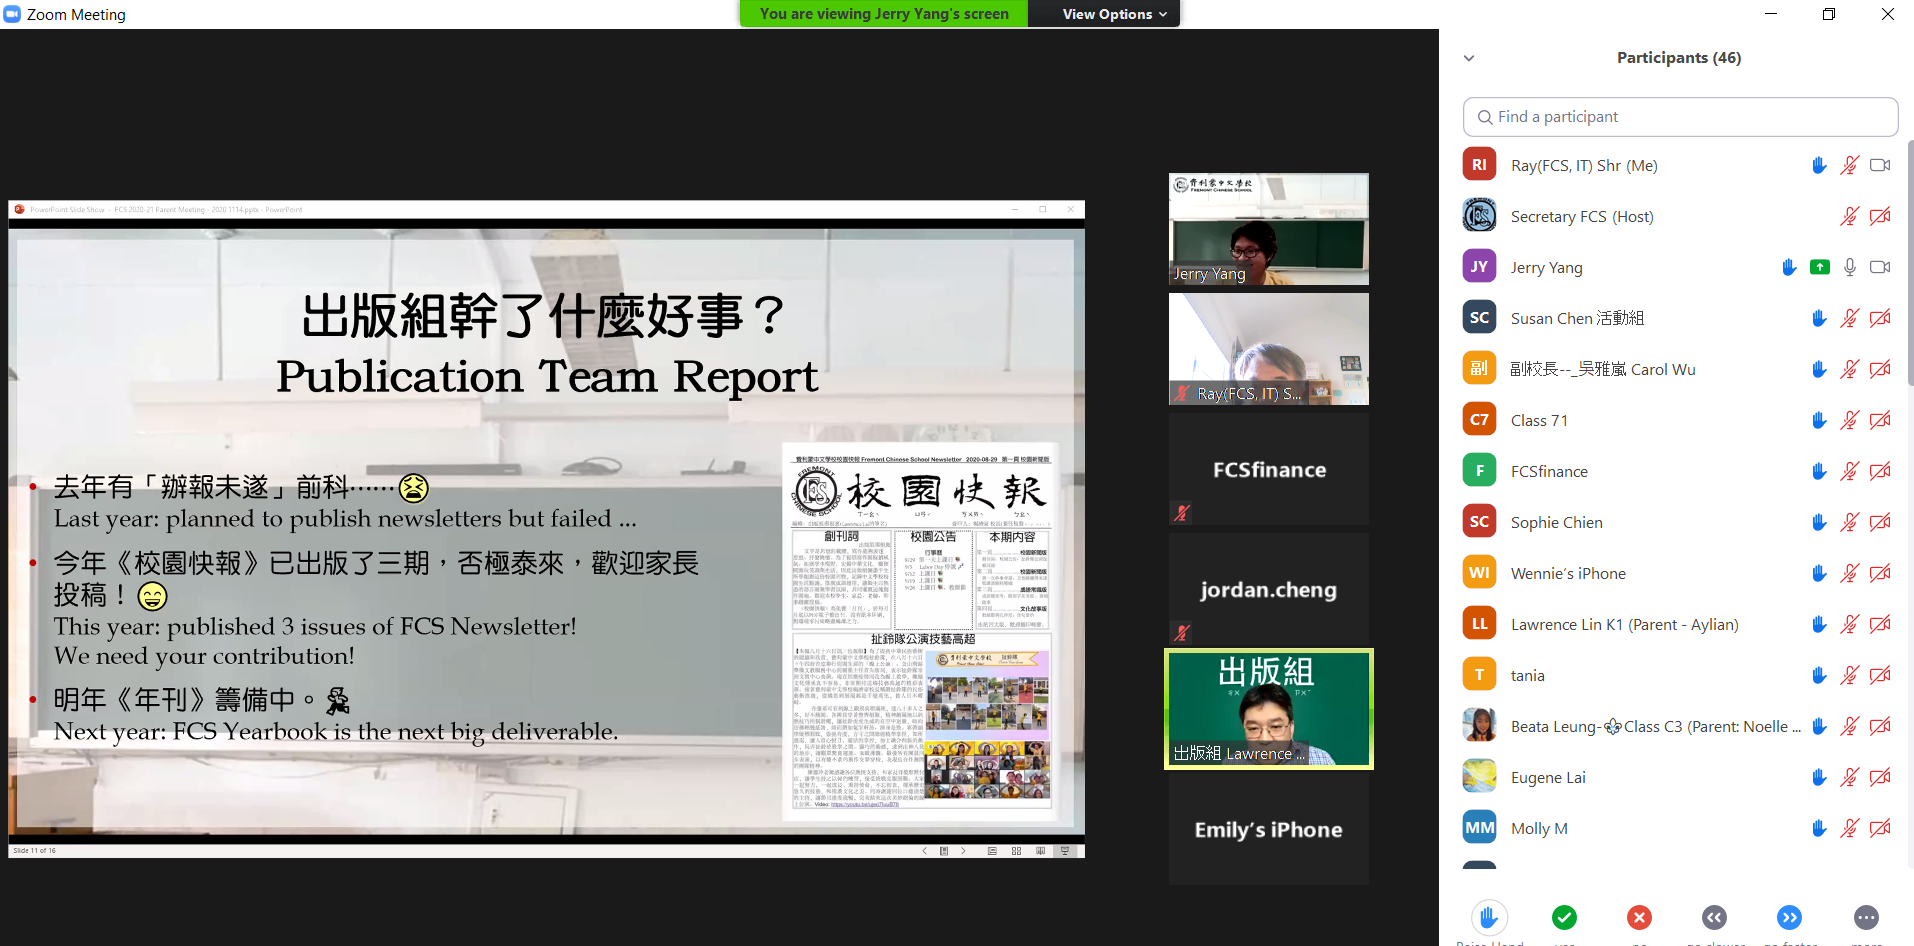Click the 'go slower' rewind reaction icon
The height and width of the screenshot is (946, 1914).
pos(1714,917)
